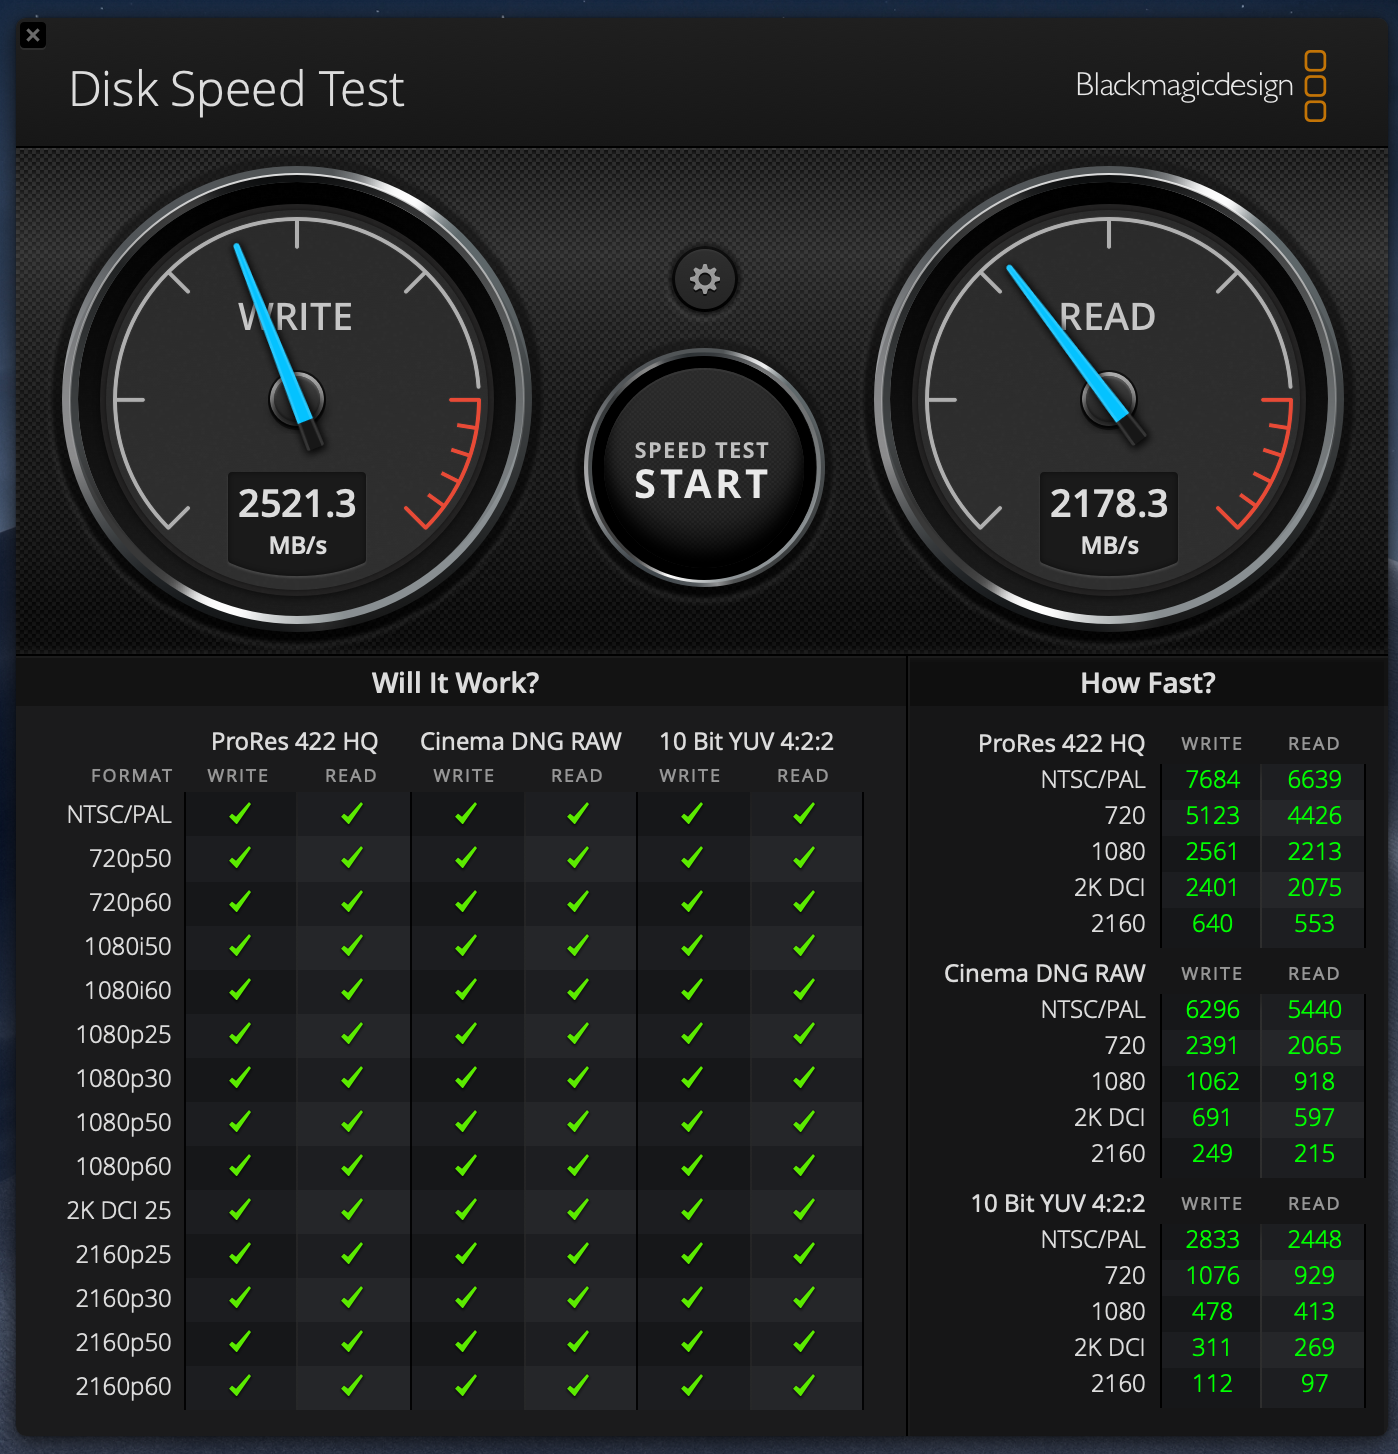Click 2K DCI 25 ProRes 422 HQ read checkmark
Image resolution: width=1398 pixels, height=1454 pixels.
click(352, 1210)
